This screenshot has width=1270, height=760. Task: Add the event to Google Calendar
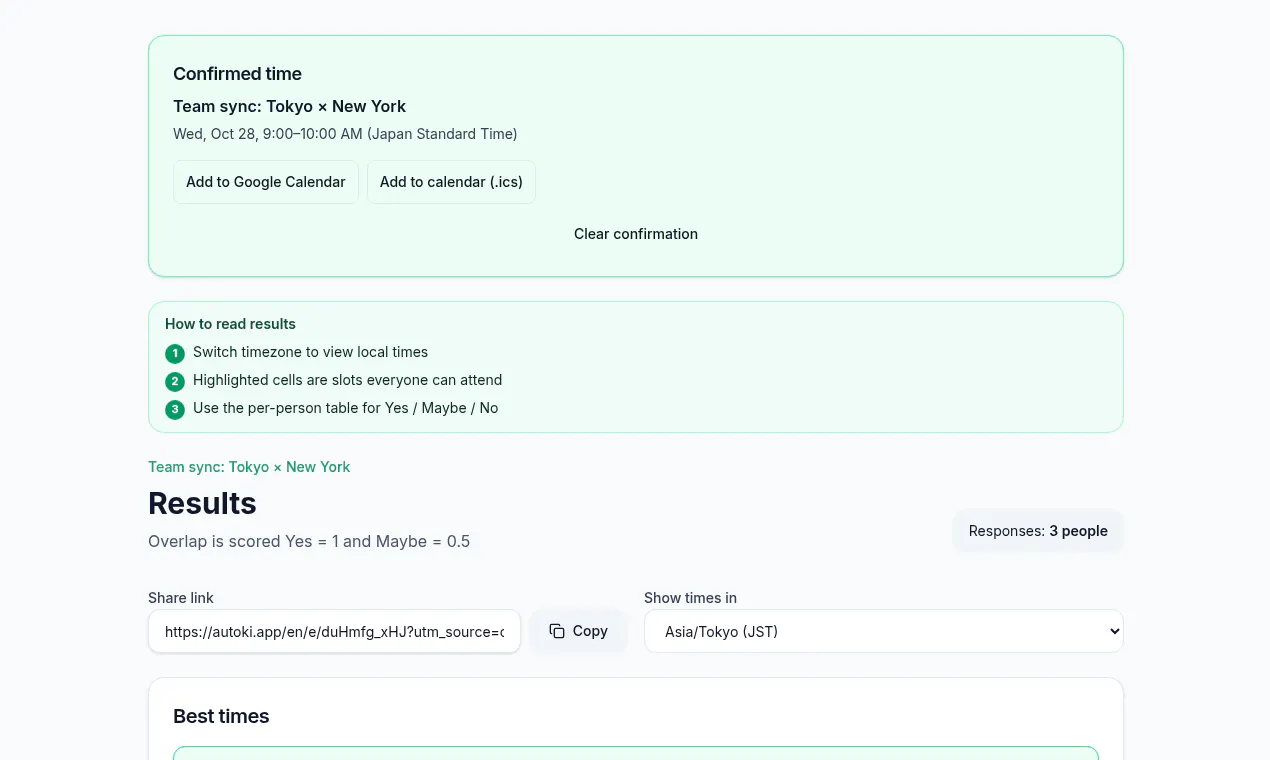pyautogui.click(x=266, y=182)
